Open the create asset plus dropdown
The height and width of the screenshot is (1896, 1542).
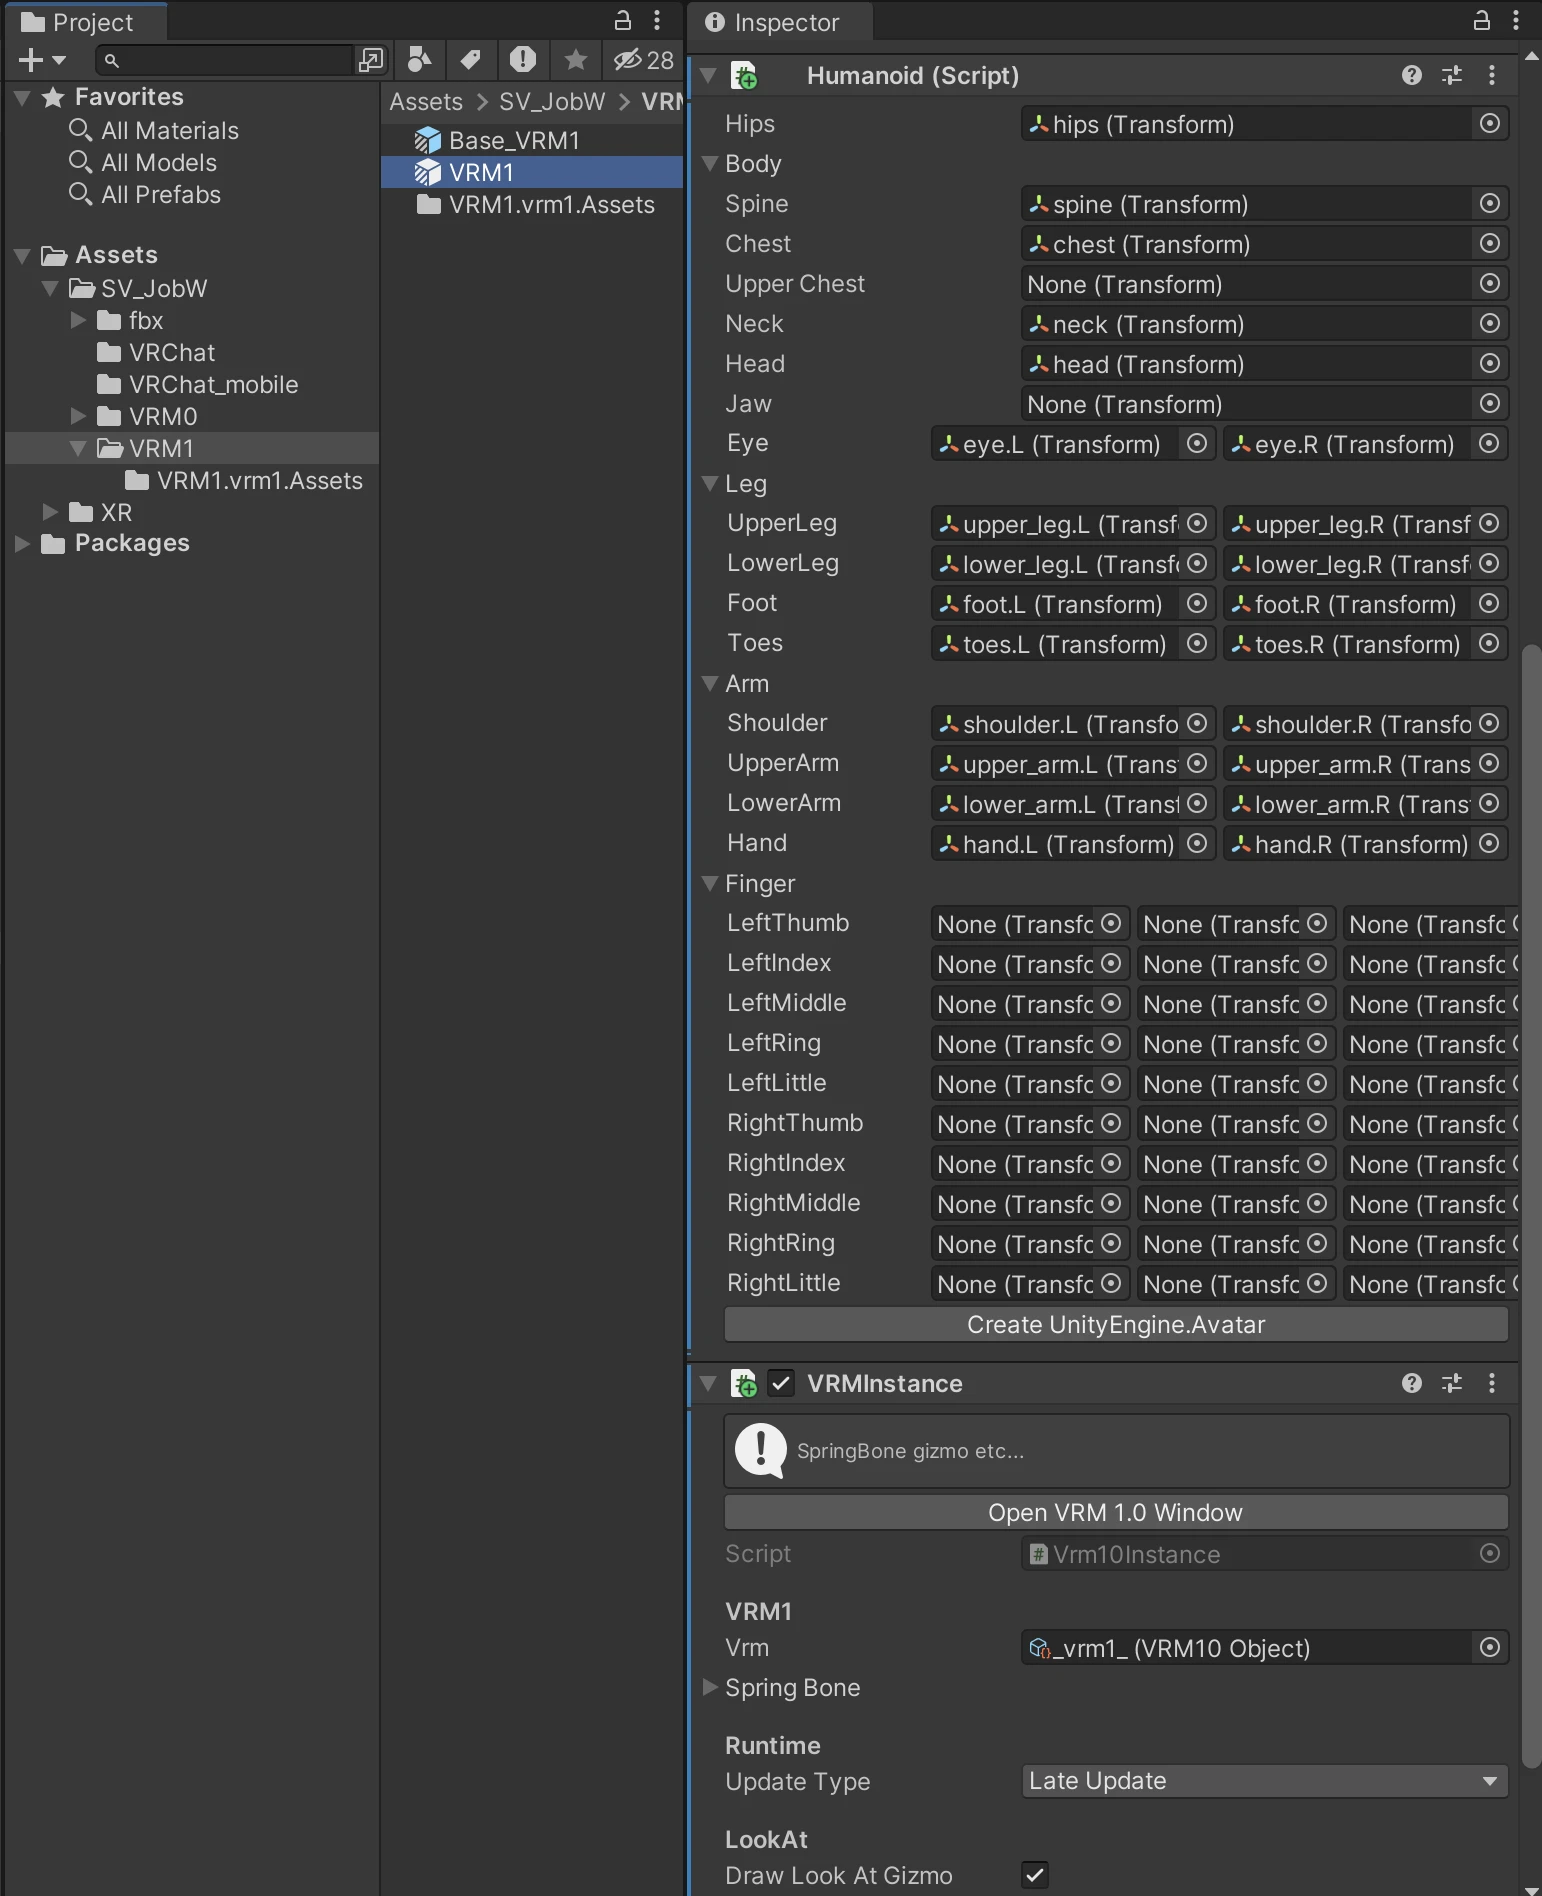point(42,61)
